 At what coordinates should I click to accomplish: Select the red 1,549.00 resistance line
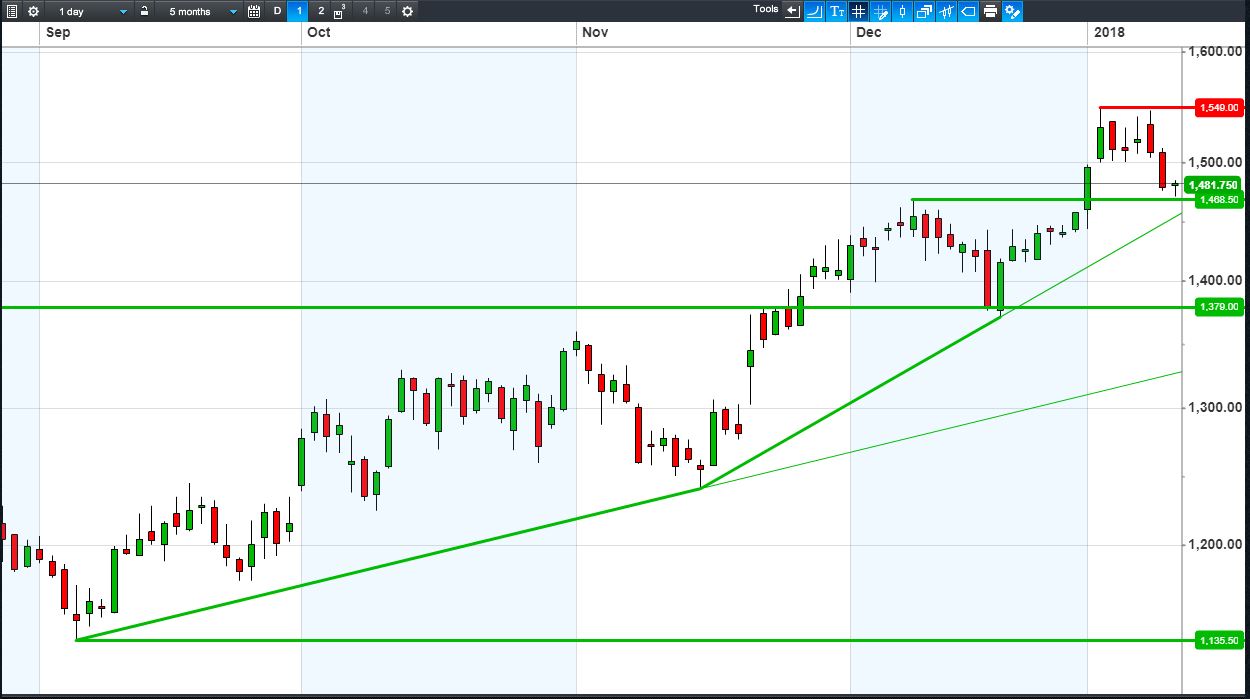tap(1146, 107)
